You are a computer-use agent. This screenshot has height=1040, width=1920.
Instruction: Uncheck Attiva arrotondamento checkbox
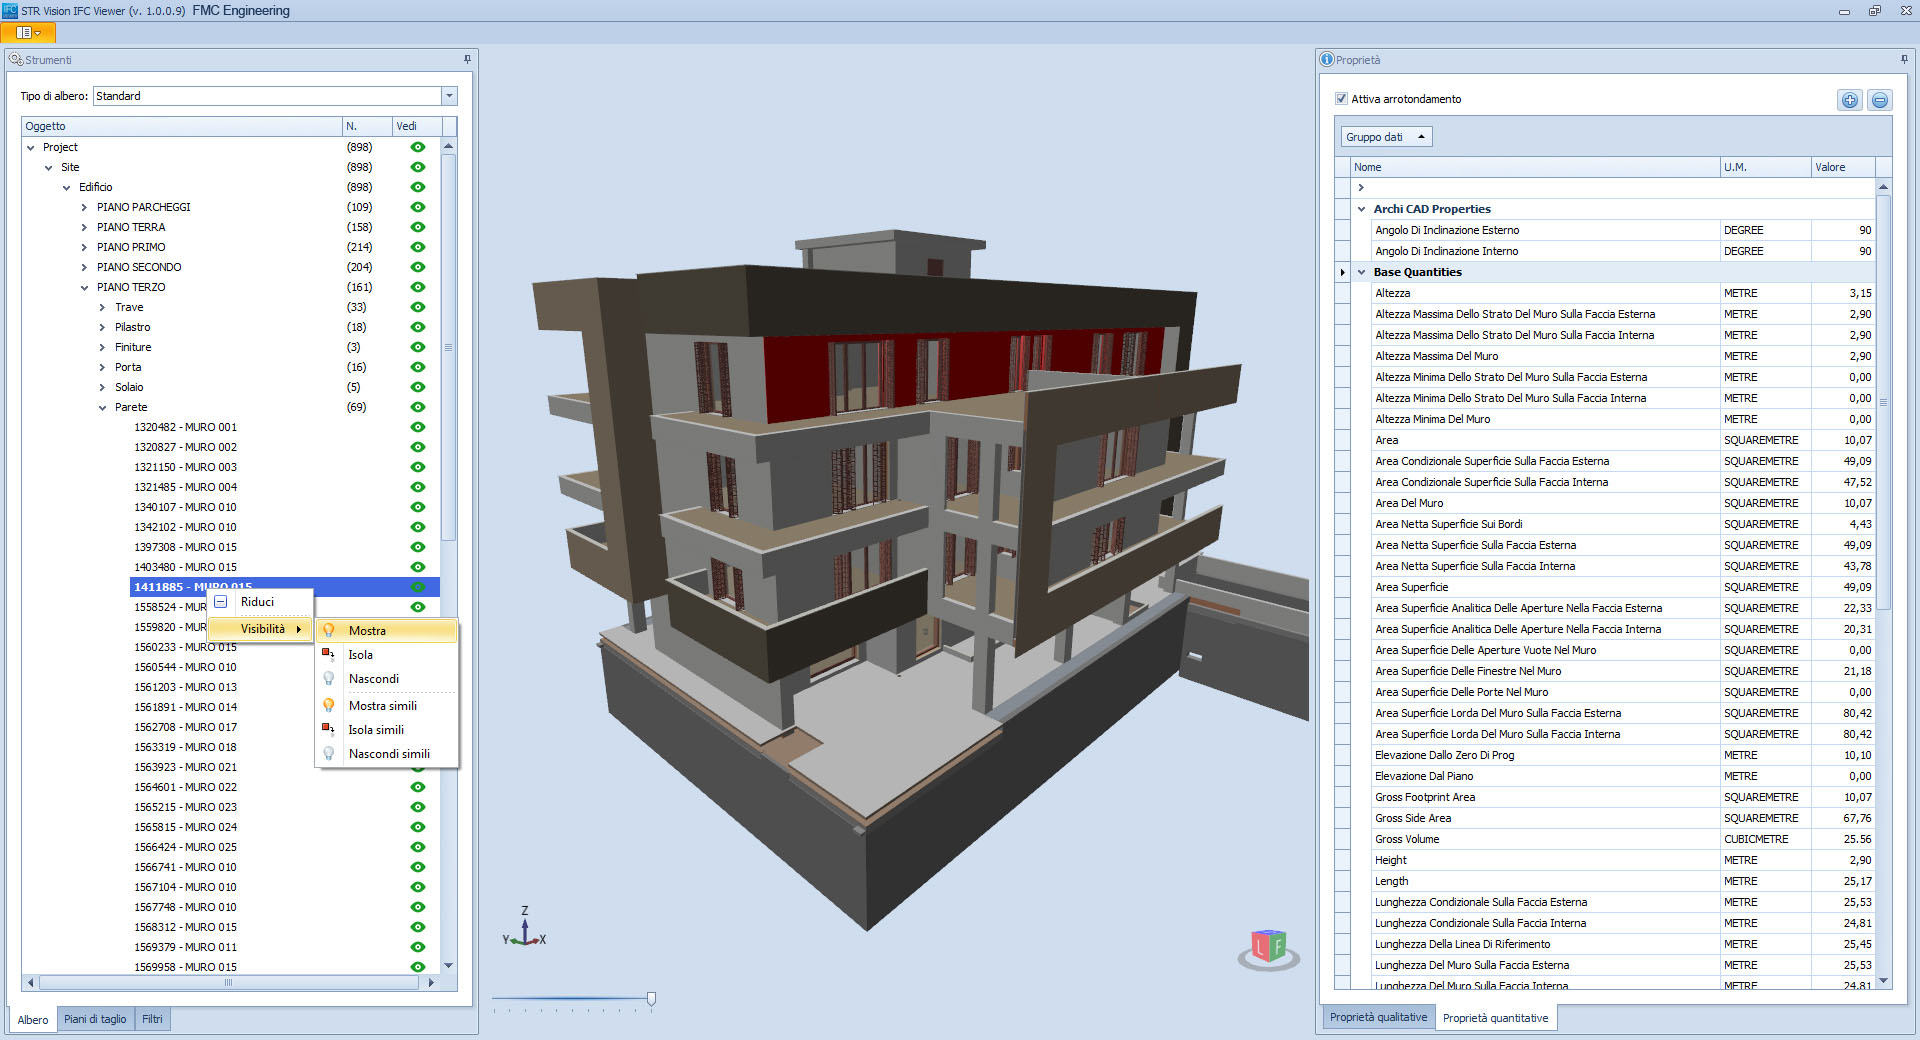(x=1341, y=99)
